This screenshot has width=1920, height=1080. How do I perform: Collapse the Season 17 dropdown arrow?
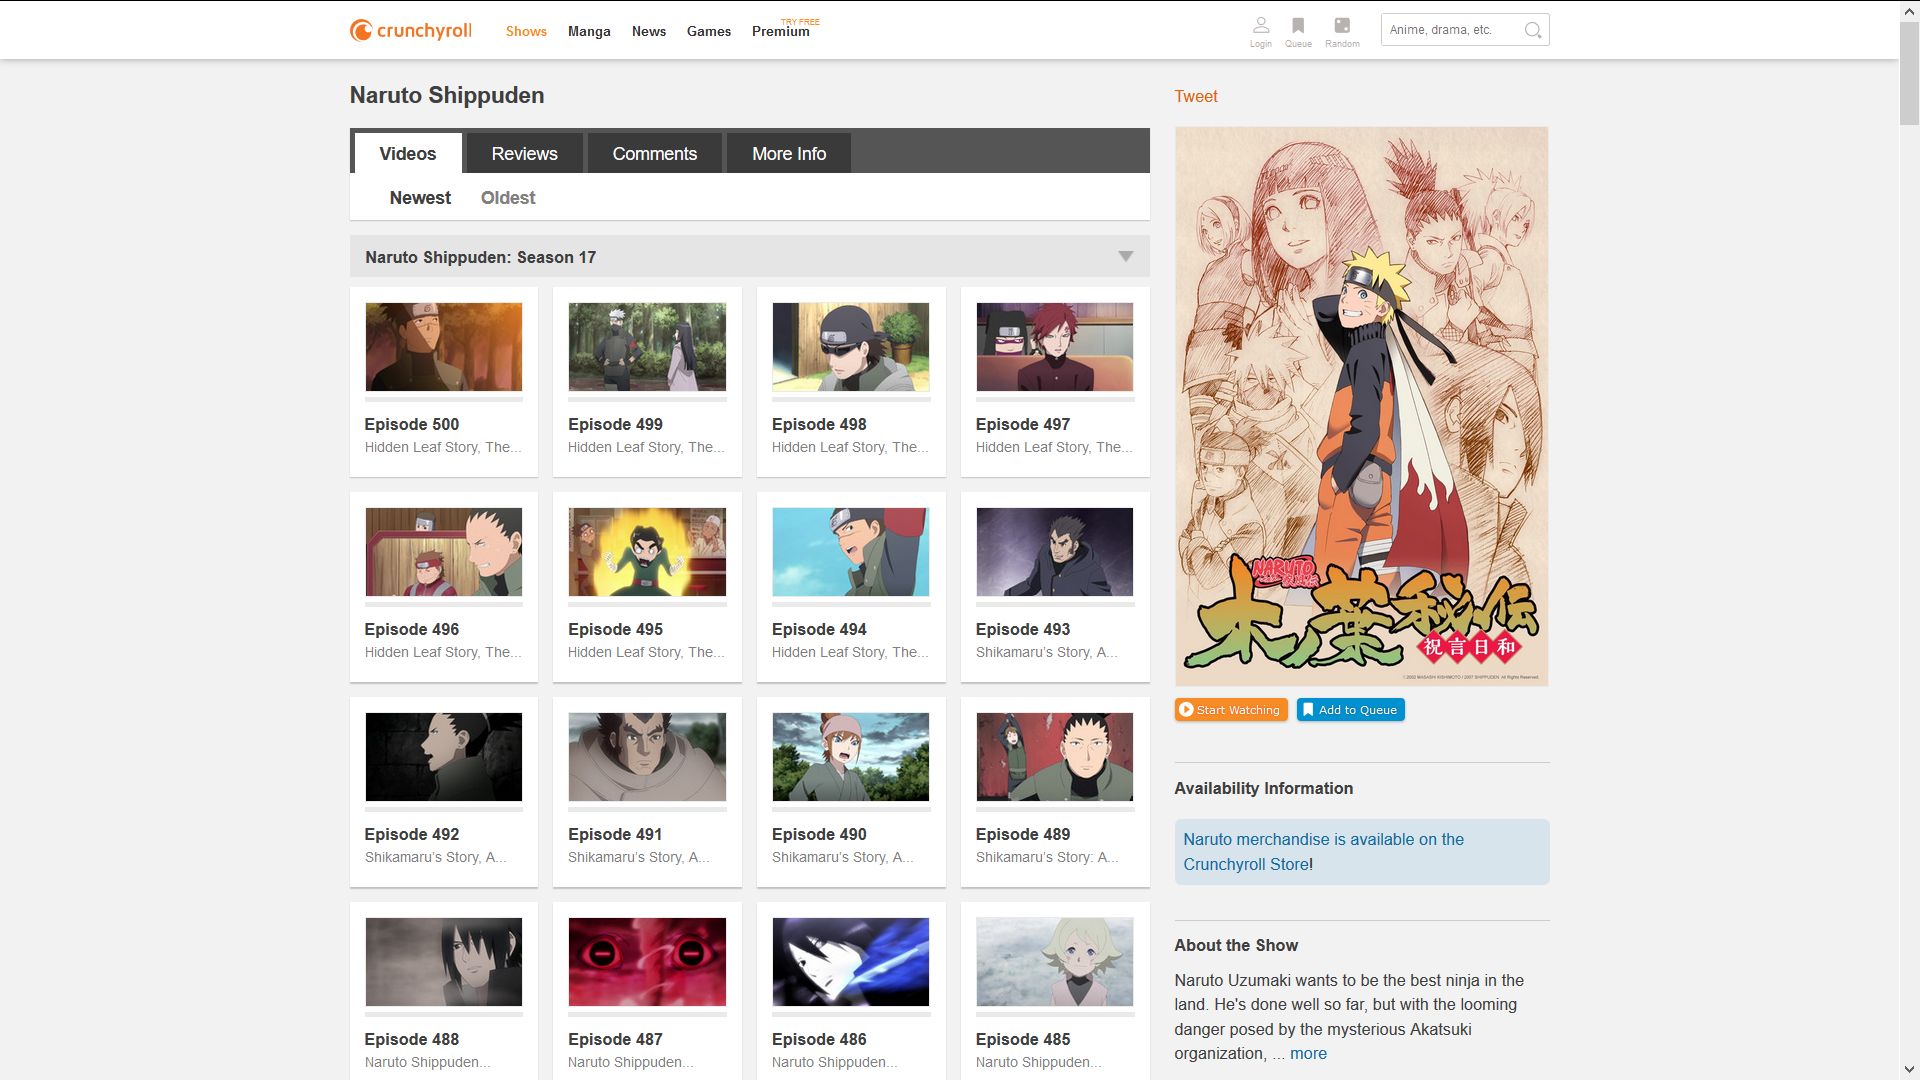point(1126,257)
